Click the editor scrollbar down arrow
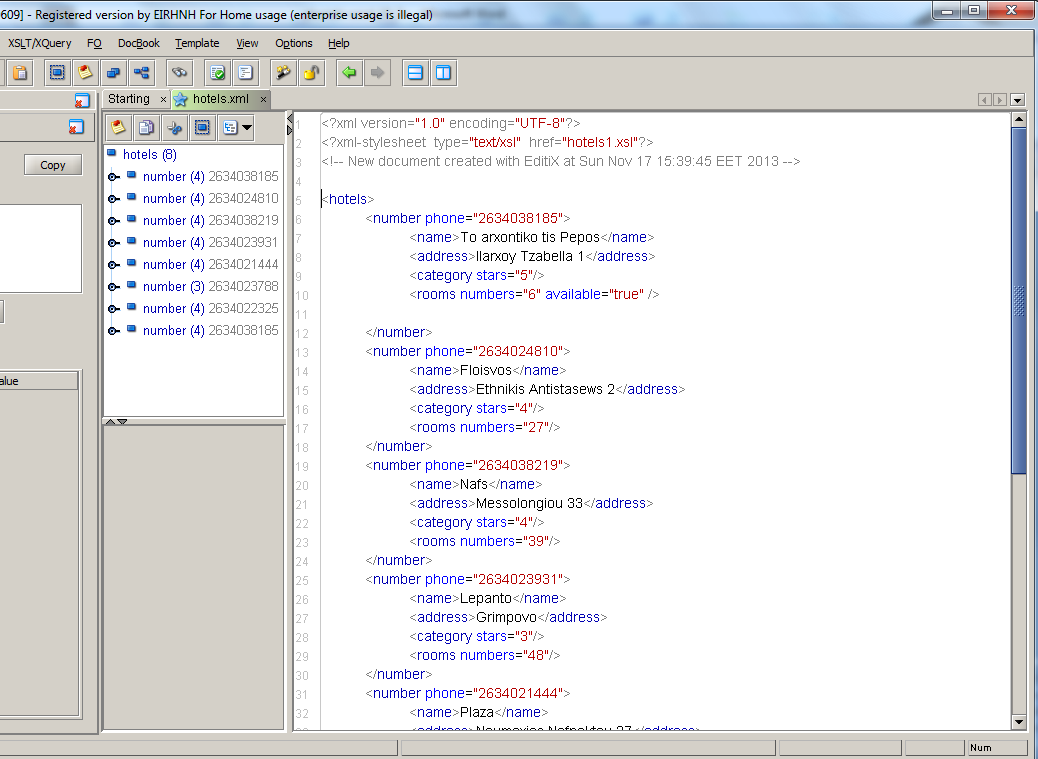This screenshot has height=759, width=1038. pyautogui.click(x=1019, y=722)
